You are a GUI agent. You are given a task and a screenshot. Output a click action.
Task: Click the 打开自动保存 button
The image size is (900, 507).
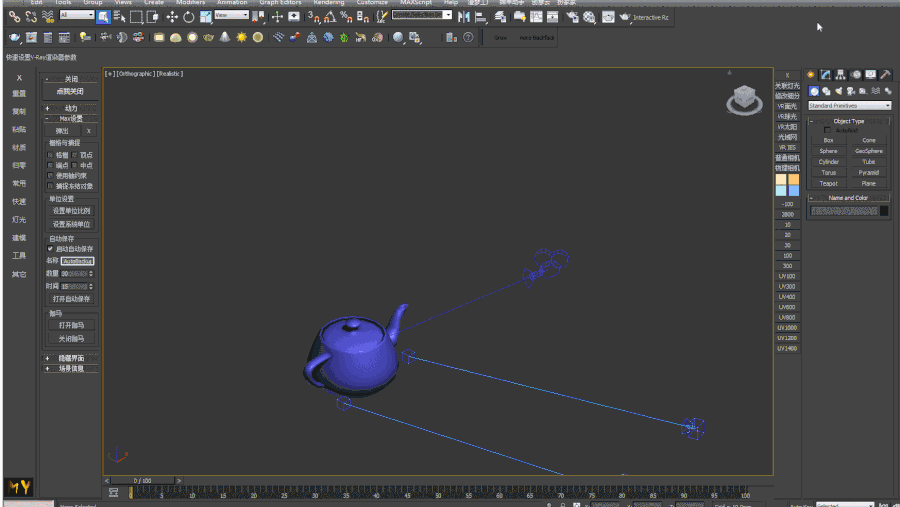pos(71,299)
